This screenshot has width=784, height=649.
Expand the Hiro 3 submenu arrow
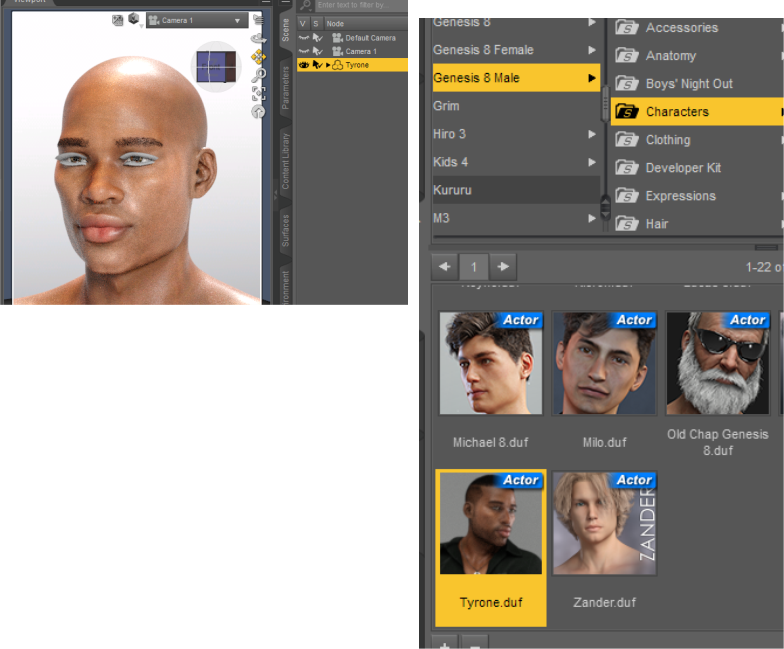point(592,134)
